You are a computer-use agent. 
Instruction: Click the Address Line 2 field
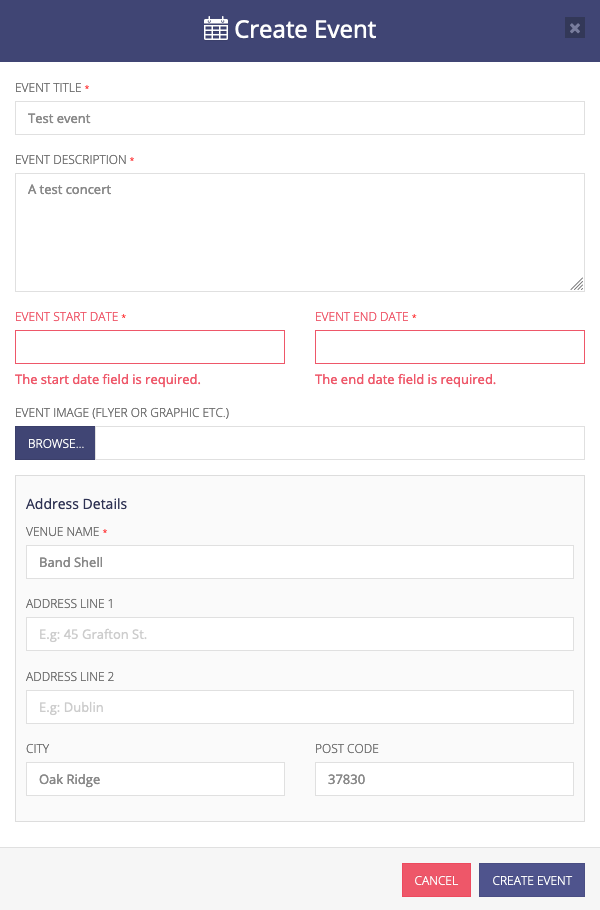coord(299,707)
